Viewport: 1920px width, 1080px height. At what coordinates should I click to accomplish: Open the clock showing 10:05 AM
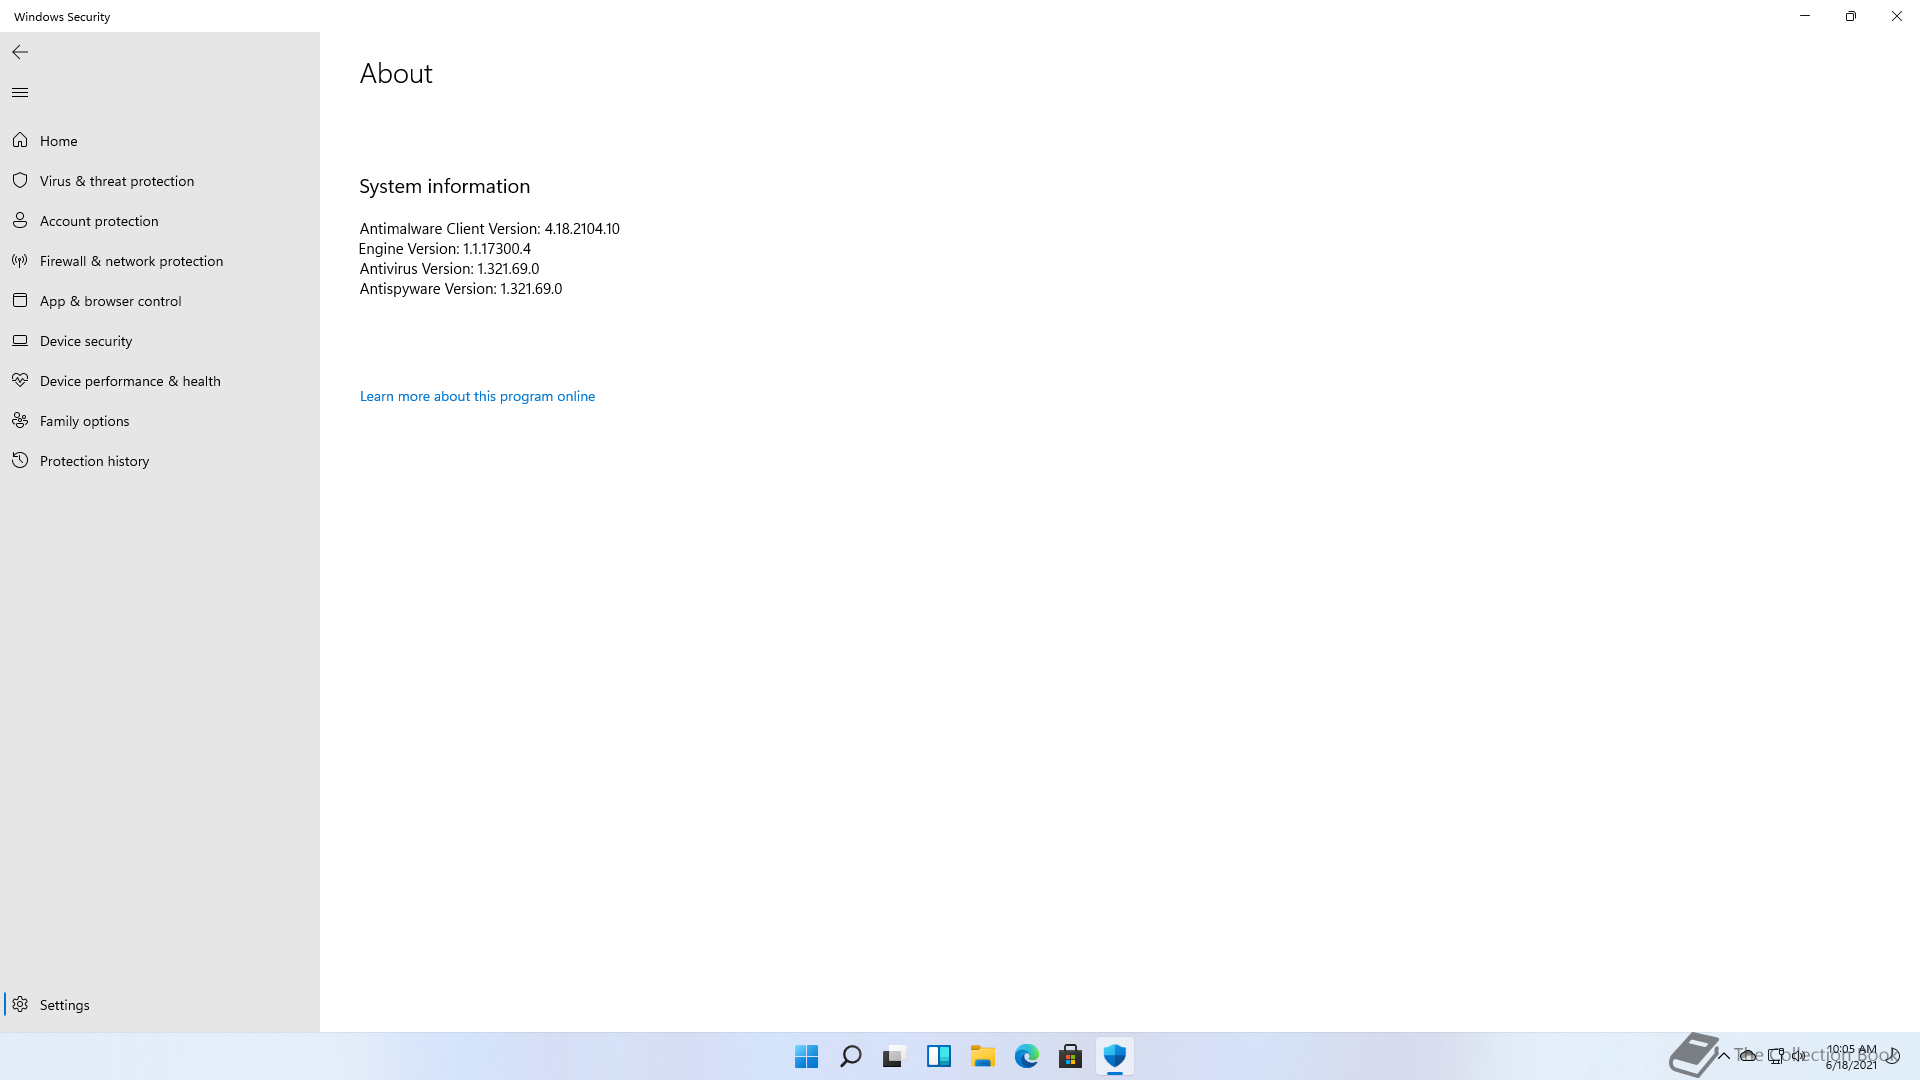[x=1851, y=1057]
